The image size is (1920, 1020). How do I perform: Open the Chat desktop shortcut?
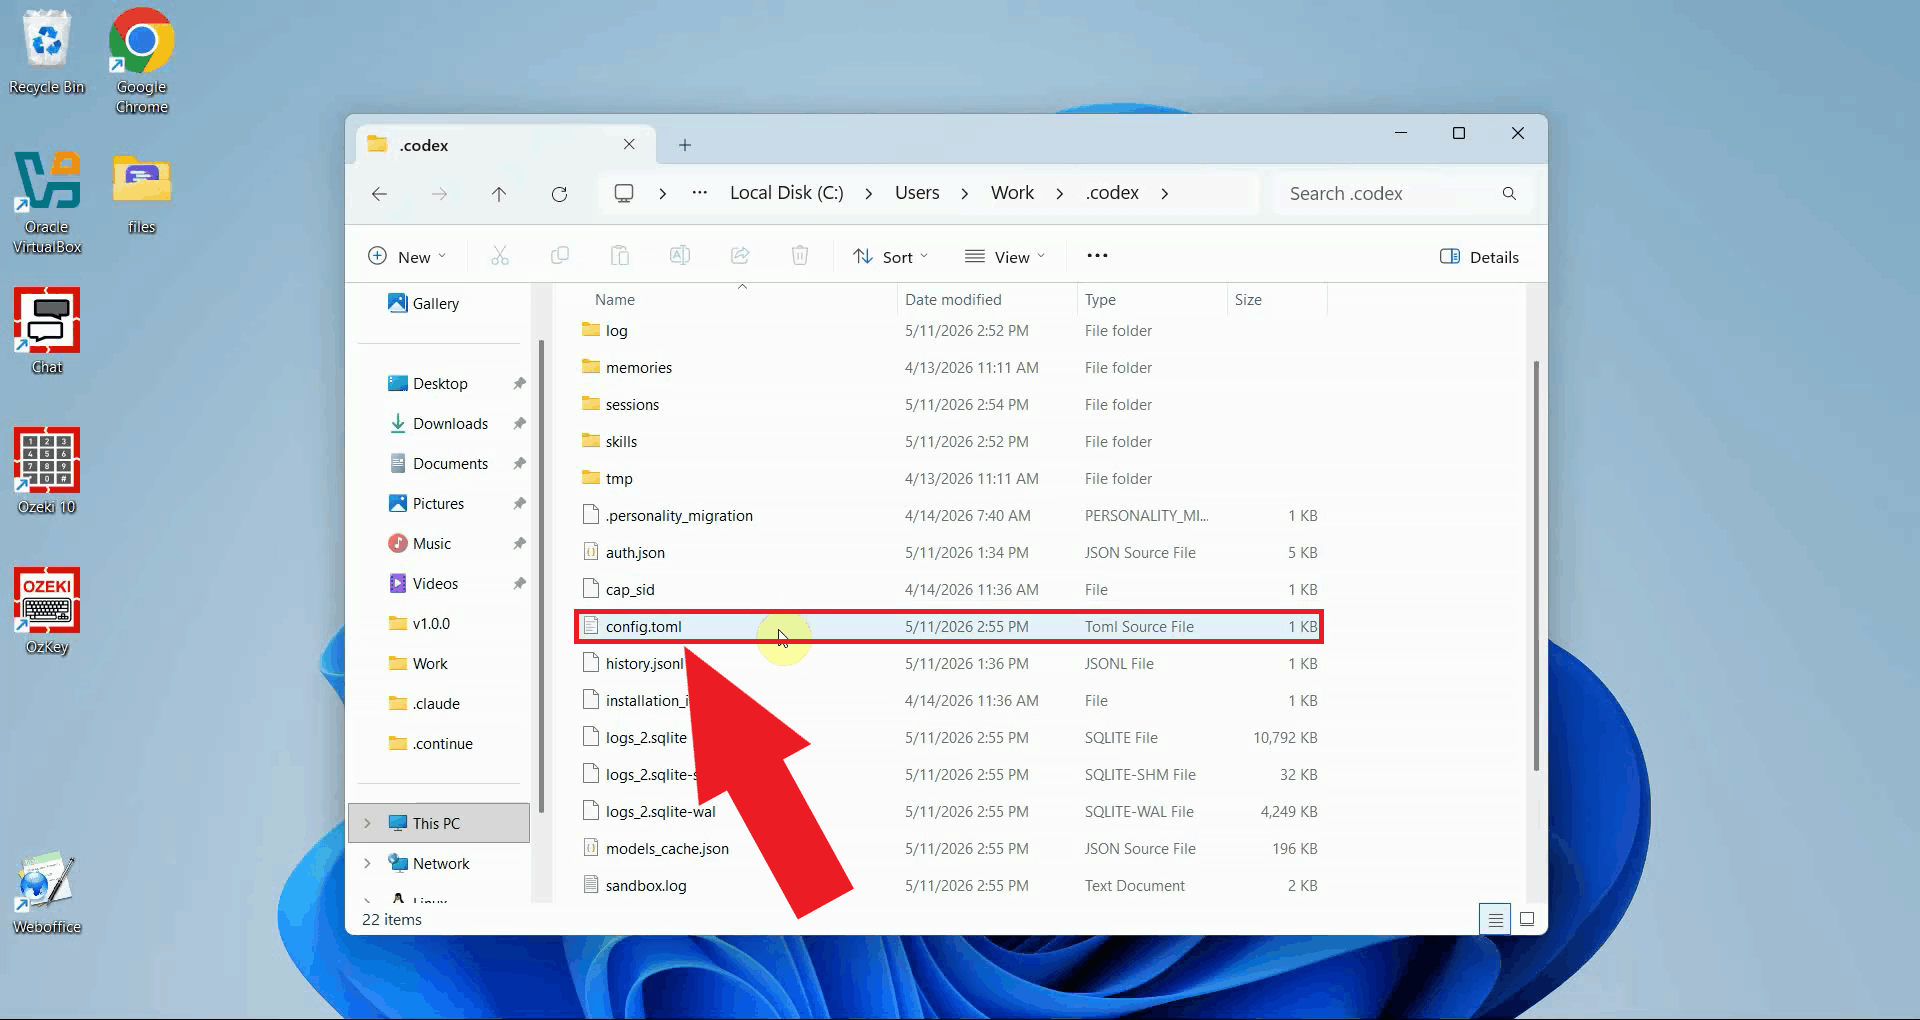pyautogui.click(x=47, y=331)
